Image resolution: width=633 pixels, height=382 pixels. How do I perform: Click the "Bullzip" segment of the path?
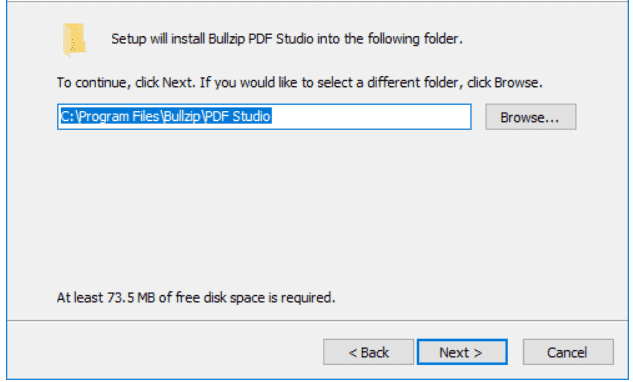click(x=182, y=116)
